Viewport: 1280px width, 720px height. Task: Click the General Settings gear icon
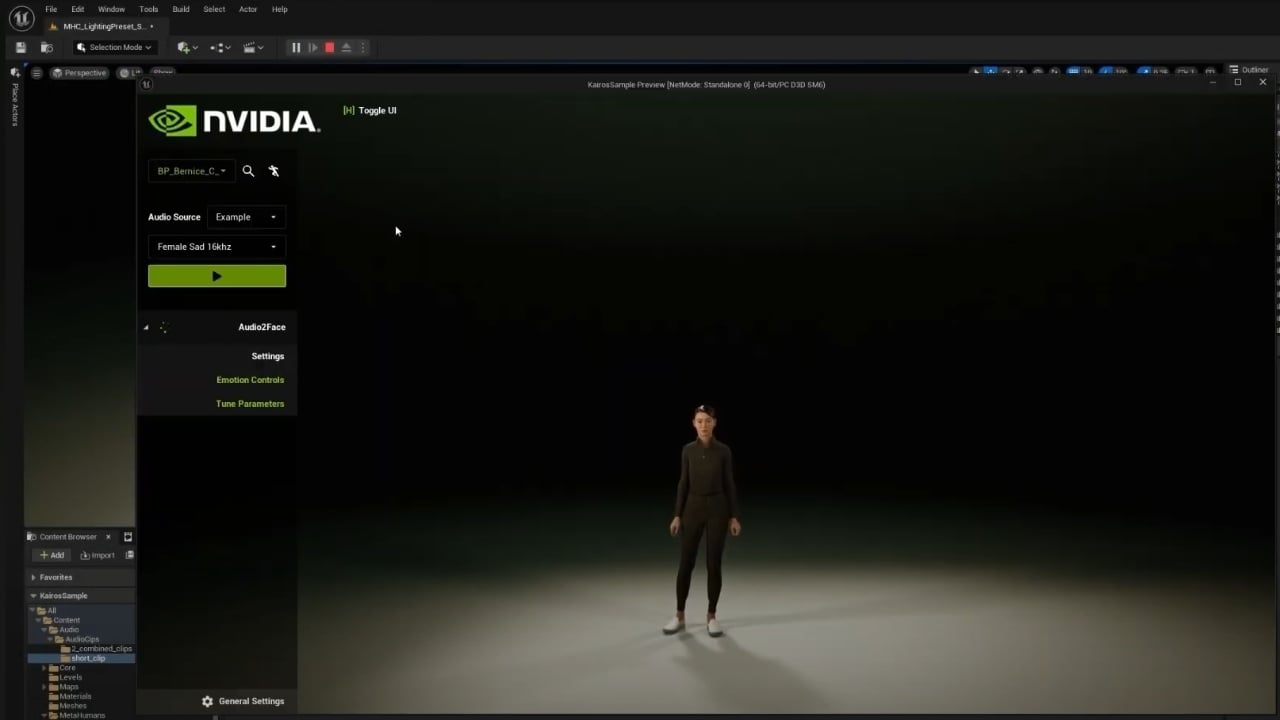point(207,701)
